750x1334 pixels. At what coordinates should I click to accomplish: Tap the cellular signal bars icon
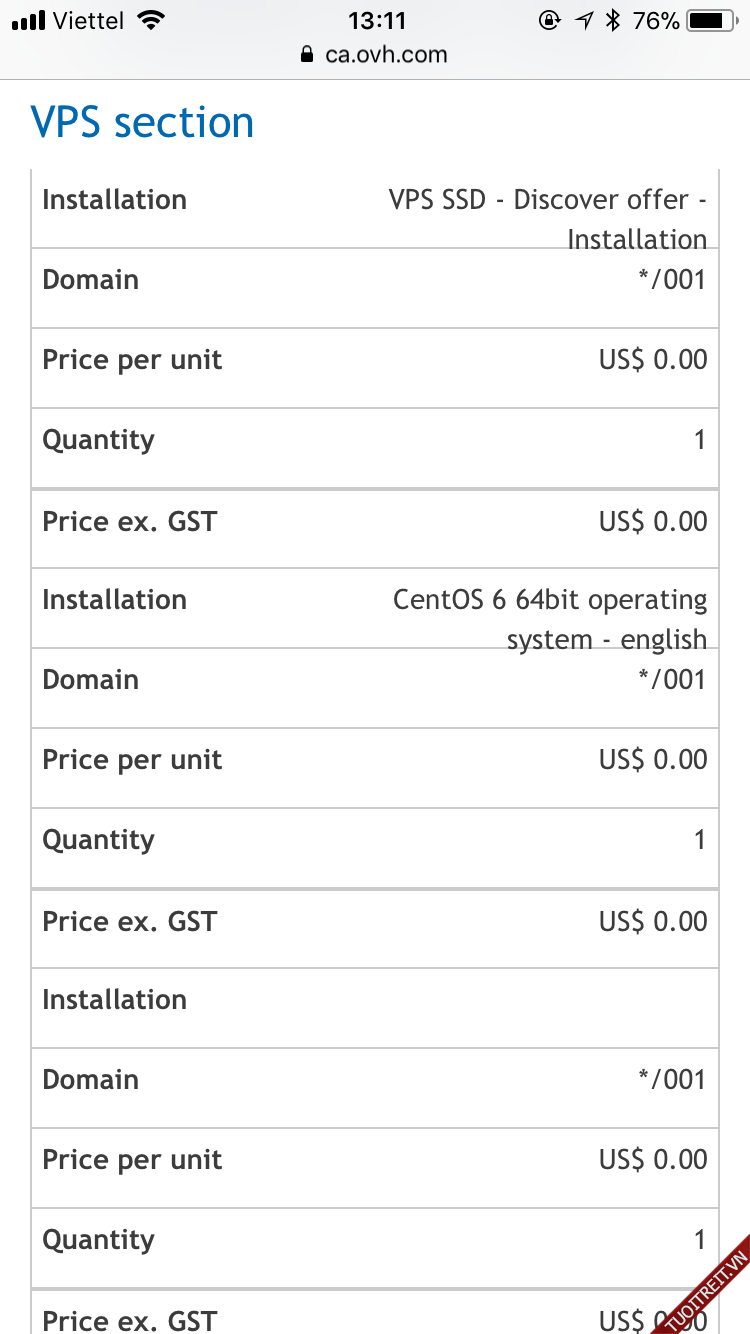point(28,21)
